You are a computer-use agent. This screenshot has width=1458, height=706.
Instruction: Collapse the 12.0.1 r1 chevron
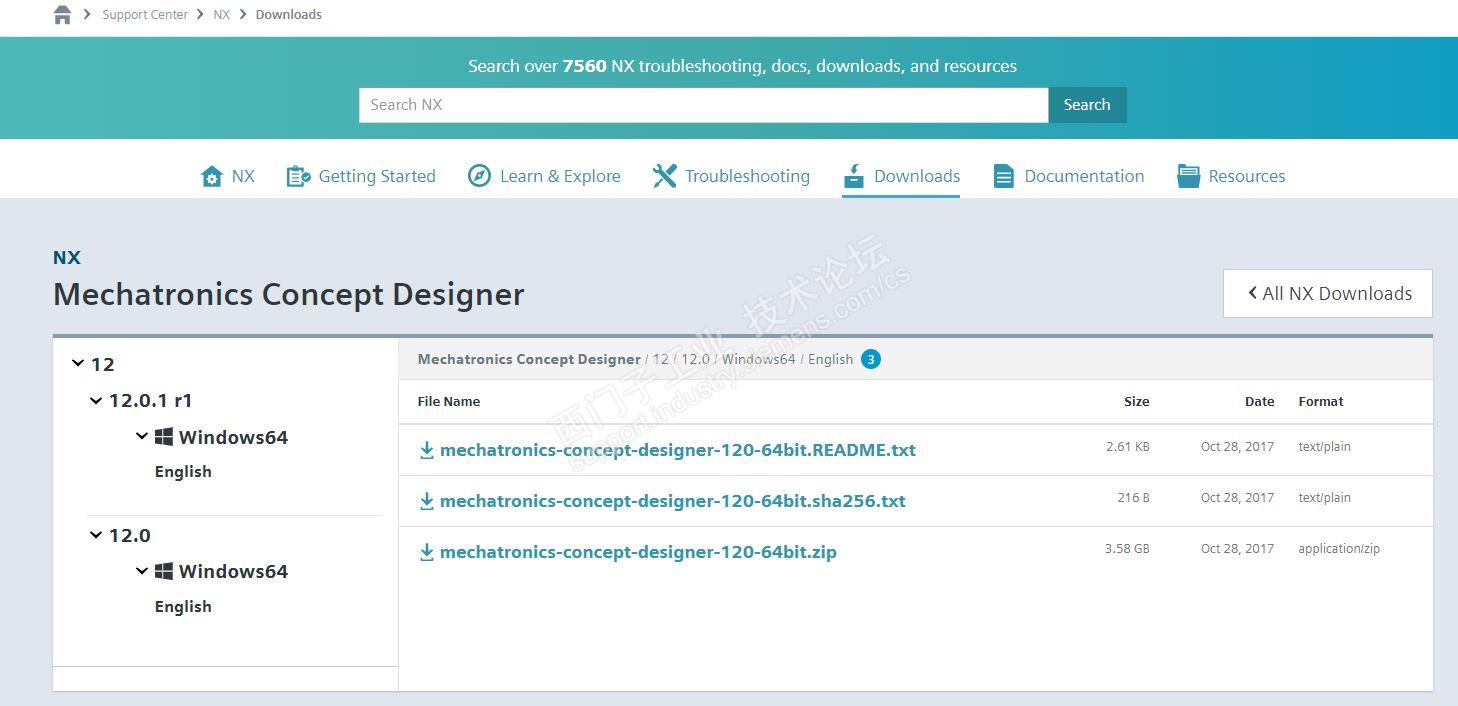pyautogui.click(x=96, y=400)
